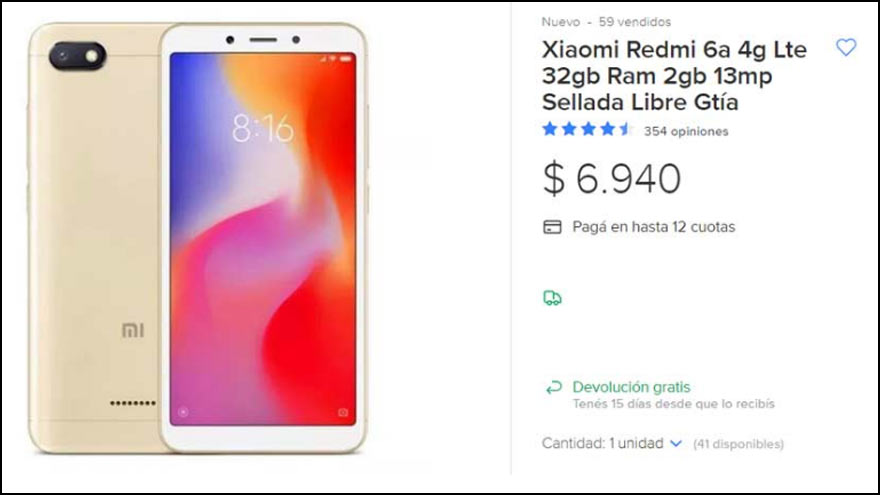
Task: Click the 59 vendidos label
Action: tap(635, 22)
